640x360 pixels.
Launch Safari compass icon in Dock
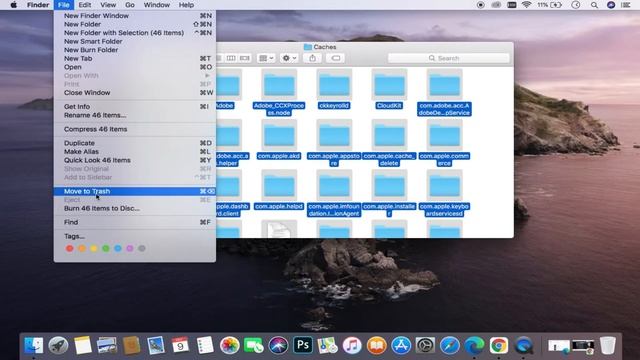(x=450, y=345)
